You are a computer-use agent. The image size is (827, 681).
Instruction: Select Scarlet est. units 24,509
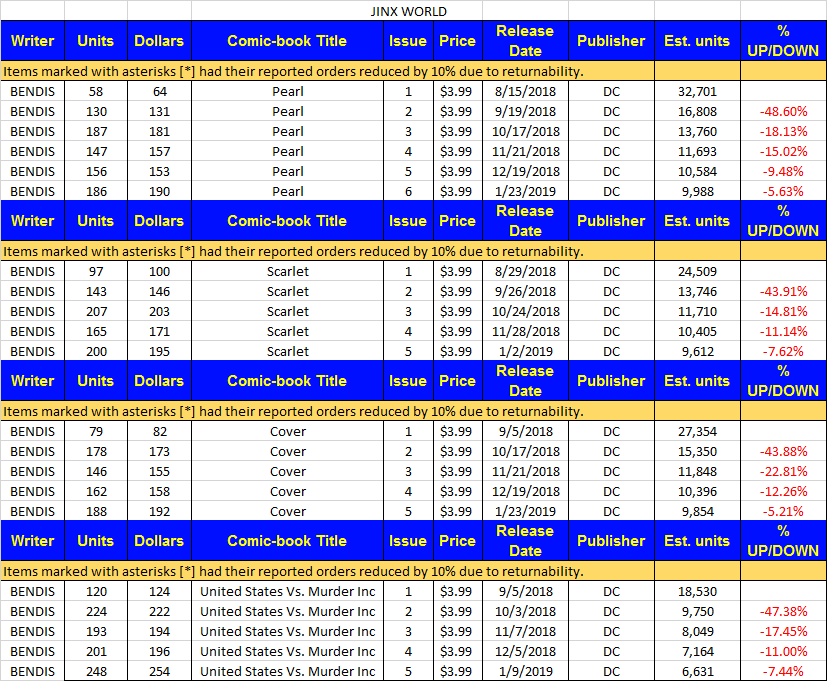coord(697,271)
